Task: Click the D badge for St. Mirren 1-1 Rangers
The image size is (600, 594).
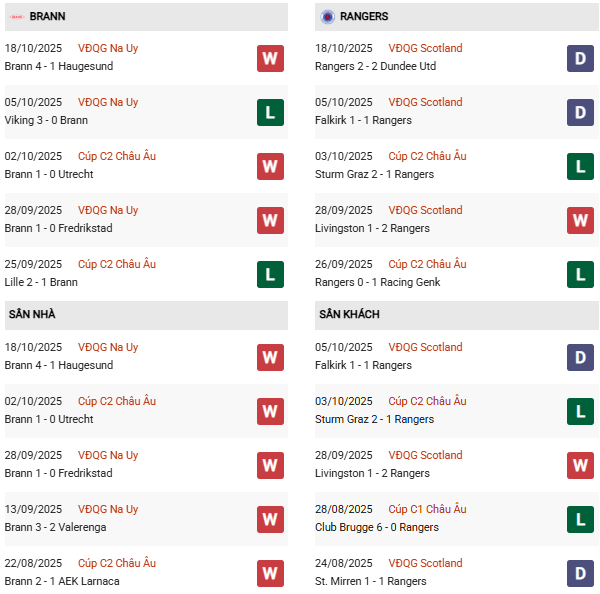Action: [x=580, y=573]
